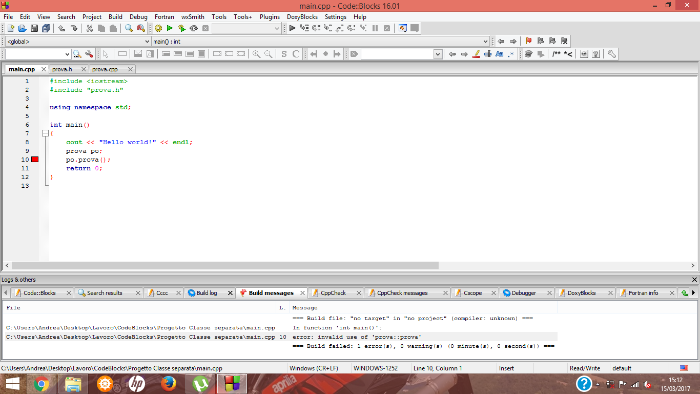Image resolution: width=700 pixels, height=394 pixels.
Task: Switch to the prova.cpp editor tab
Action: coord(105,69)
